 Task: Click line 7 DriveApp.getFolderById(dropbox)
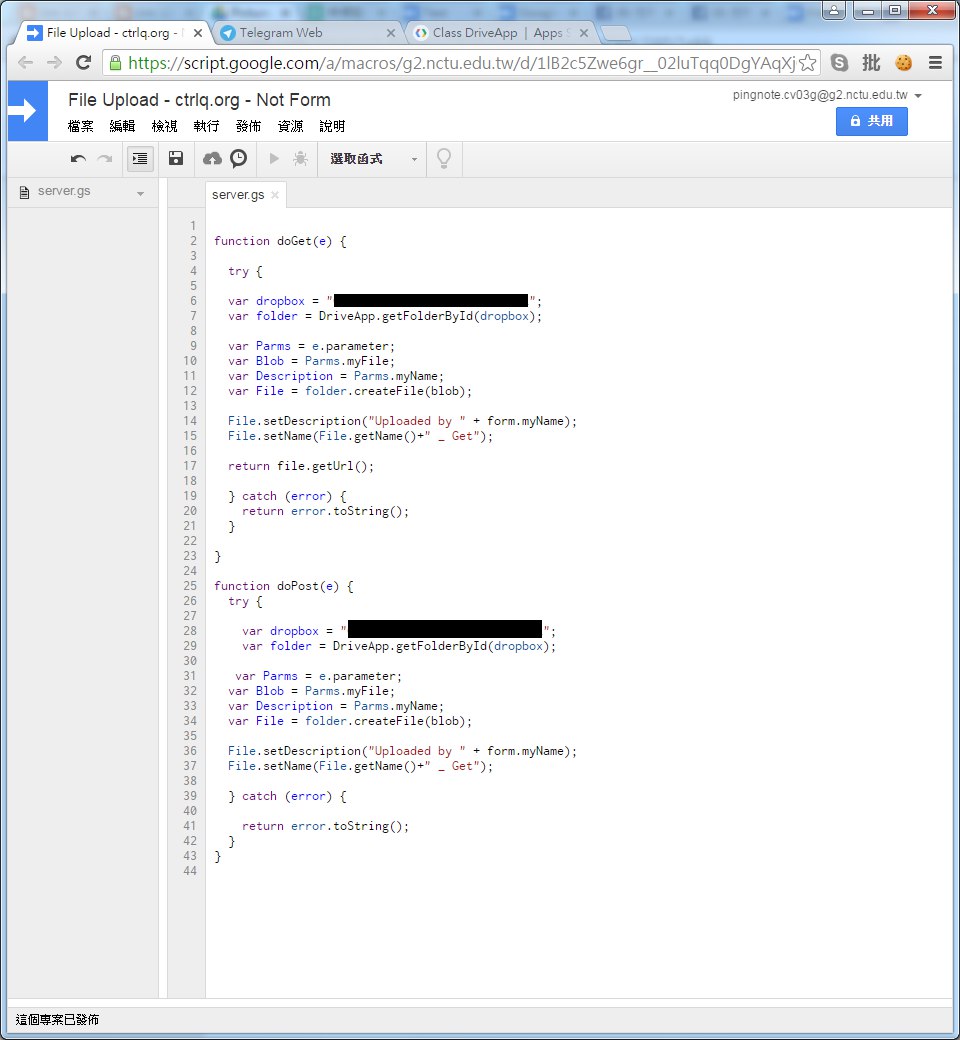click(429, 316)
